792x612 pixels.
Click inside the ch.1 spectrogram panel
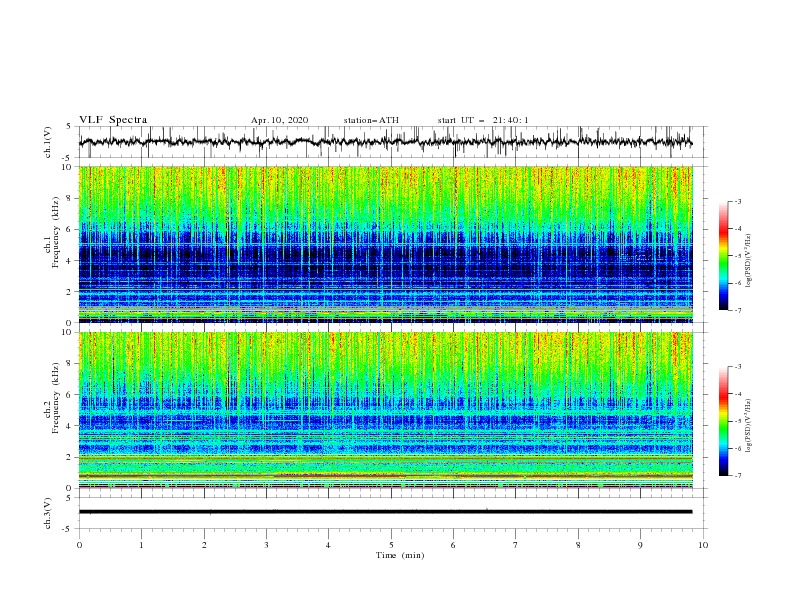pyautogui.click(x=386, y=244)
